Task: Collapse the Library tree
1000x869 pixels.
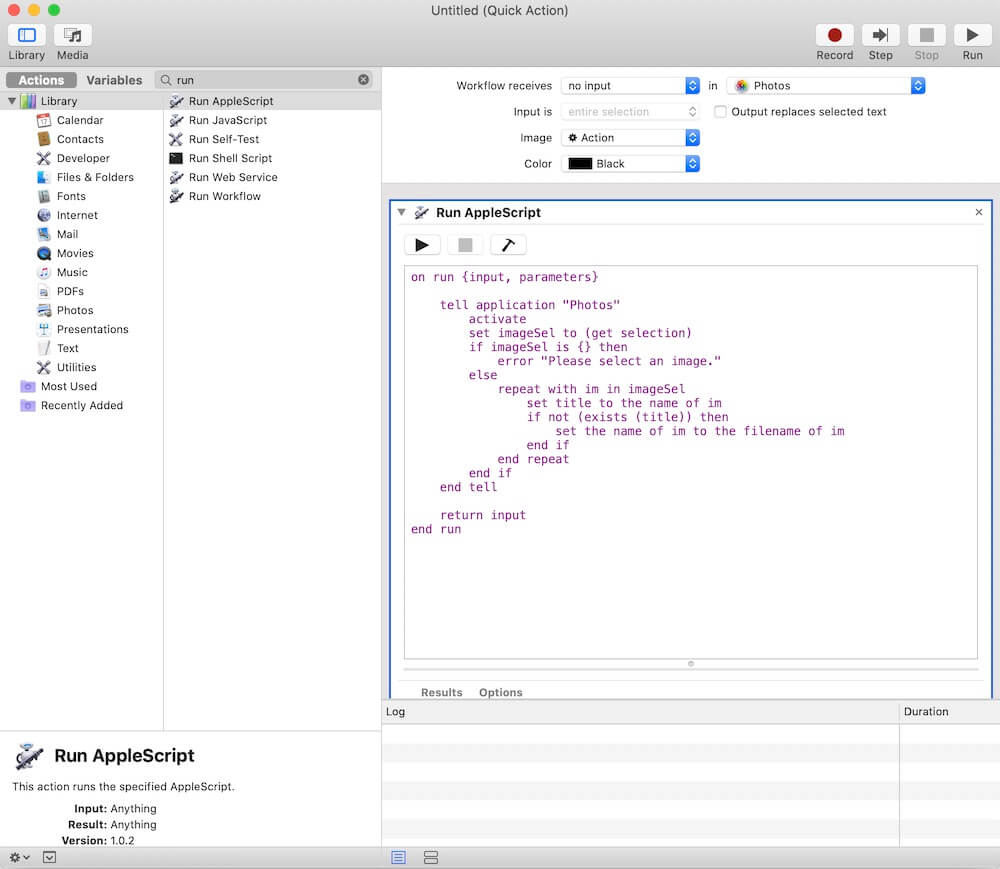Action: (11, 101)
